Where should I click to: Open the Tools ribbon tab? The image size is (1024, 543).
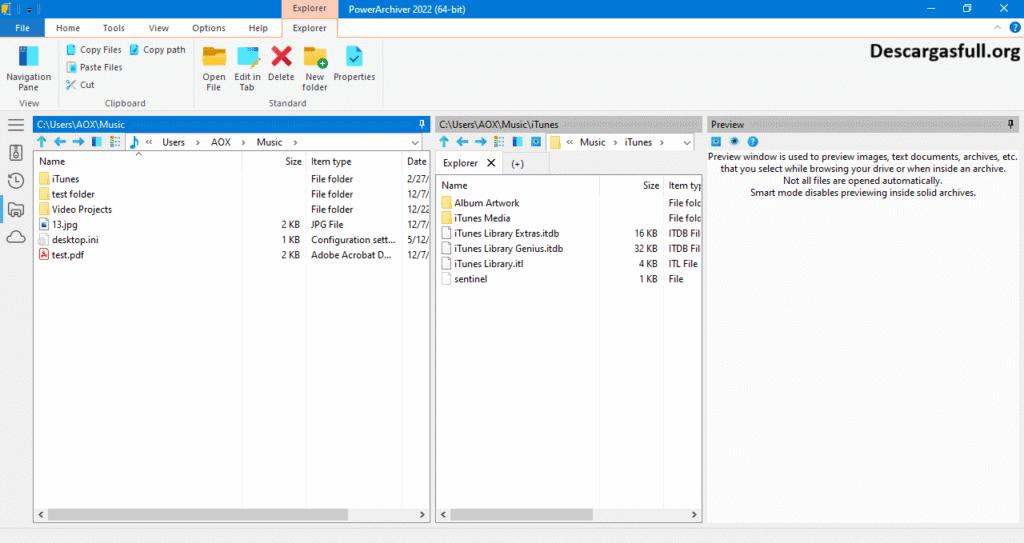[x=114, y=29]
